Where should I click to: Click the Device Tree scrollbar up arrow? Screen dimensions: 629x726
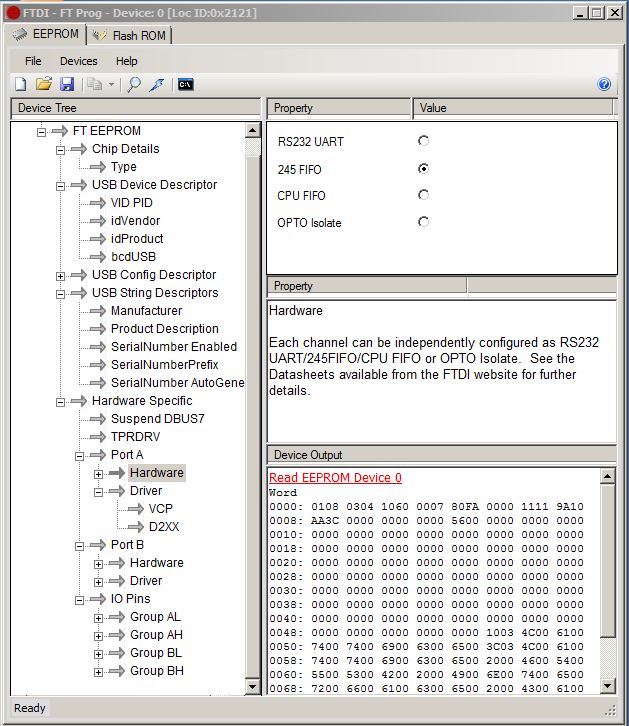252,130
